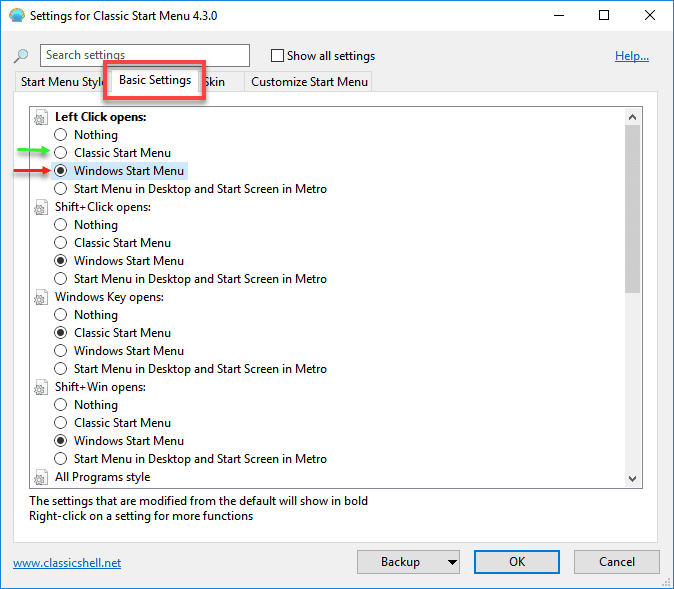The width and height of the screenshot is (674, 589).
Task: Select the Shift+Click opens heading
Action: click(103, 207)
